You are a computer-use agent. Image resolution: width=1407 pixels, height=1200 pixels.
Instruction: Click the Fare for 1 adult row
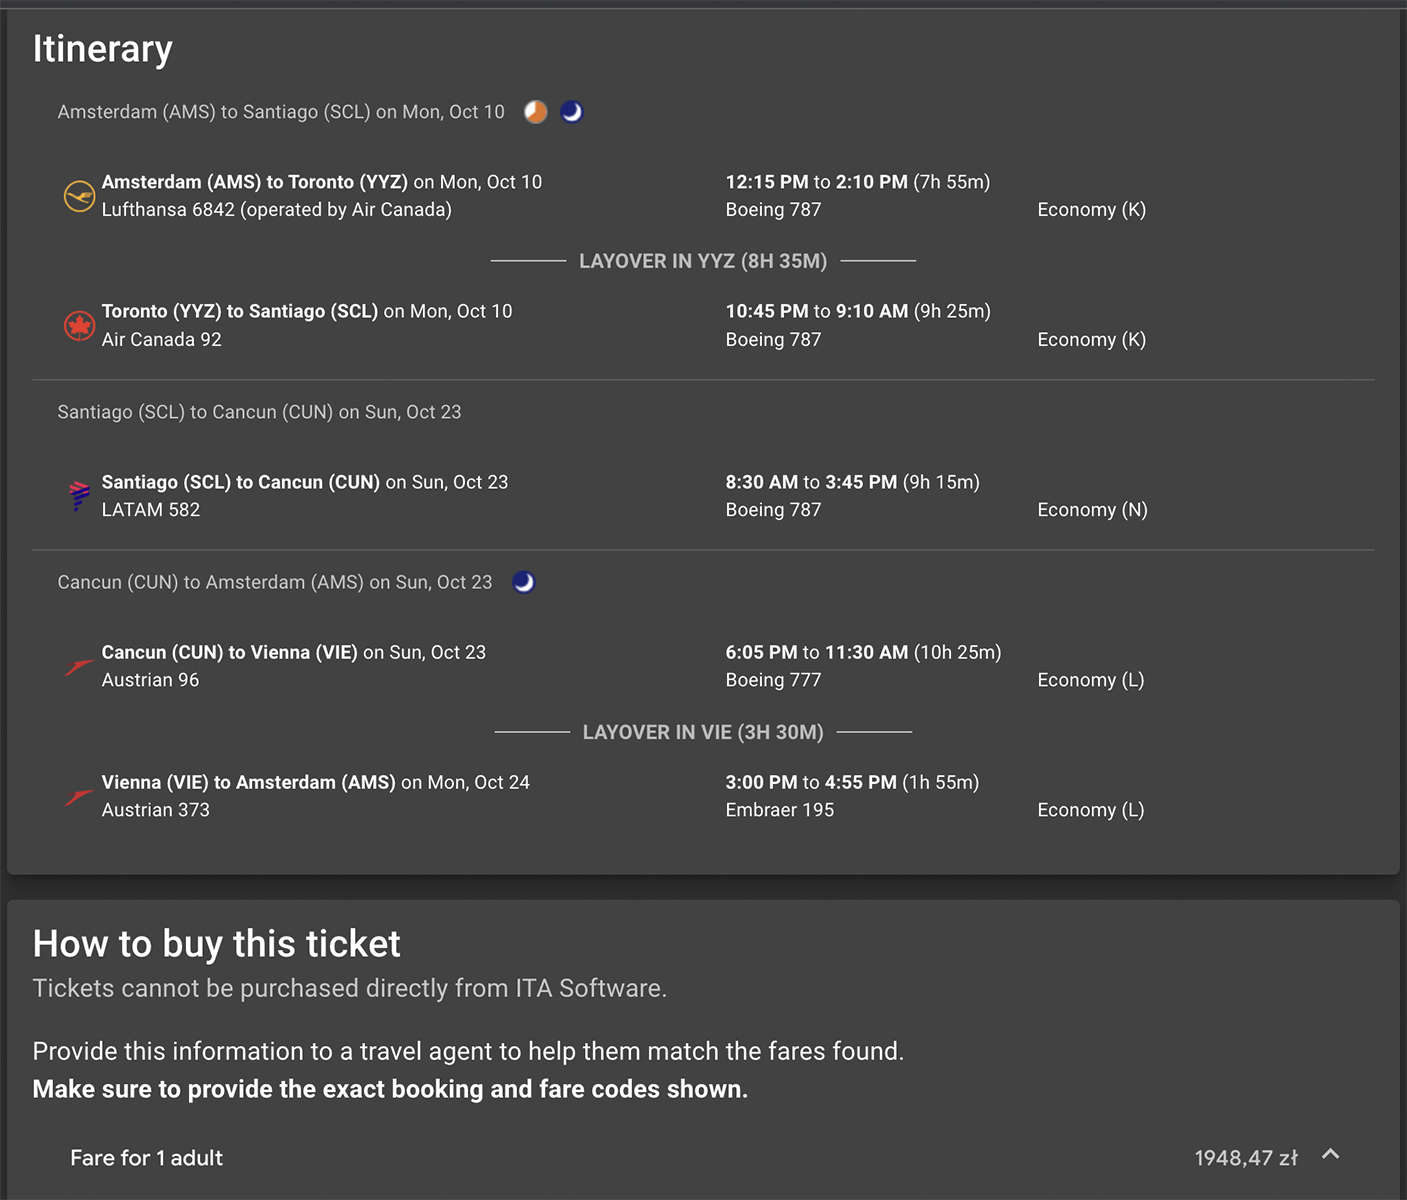(703, 1158)
